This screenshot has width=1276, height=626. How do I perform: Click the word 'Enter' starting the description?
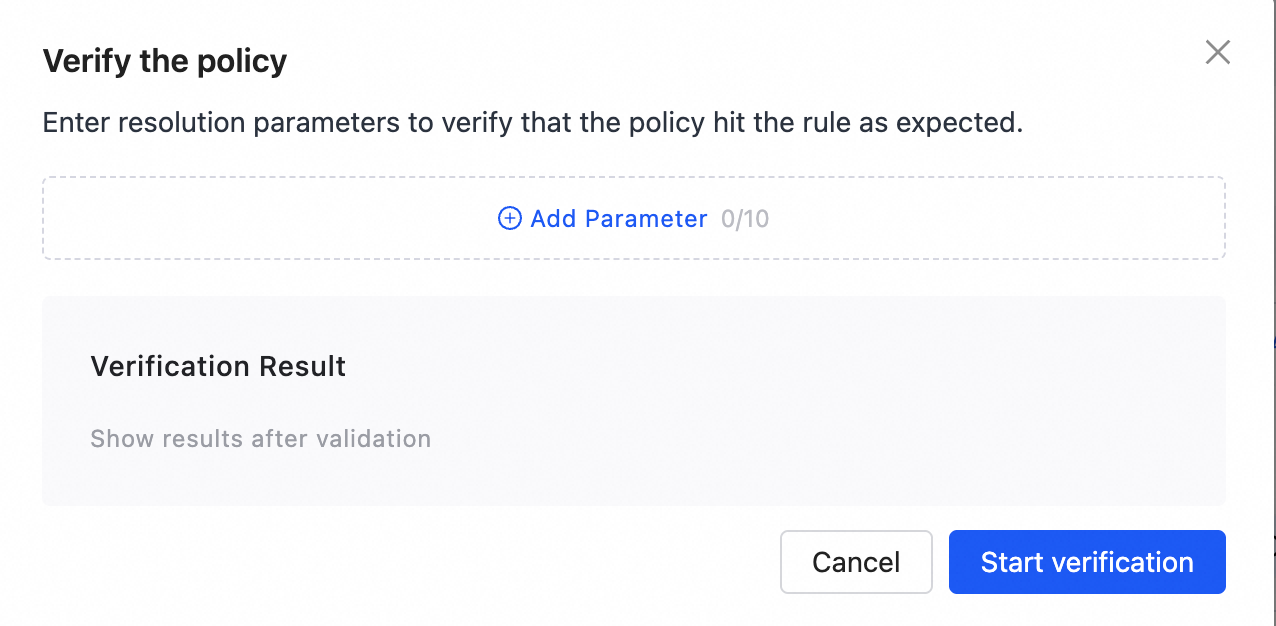(x=76, y=123)
